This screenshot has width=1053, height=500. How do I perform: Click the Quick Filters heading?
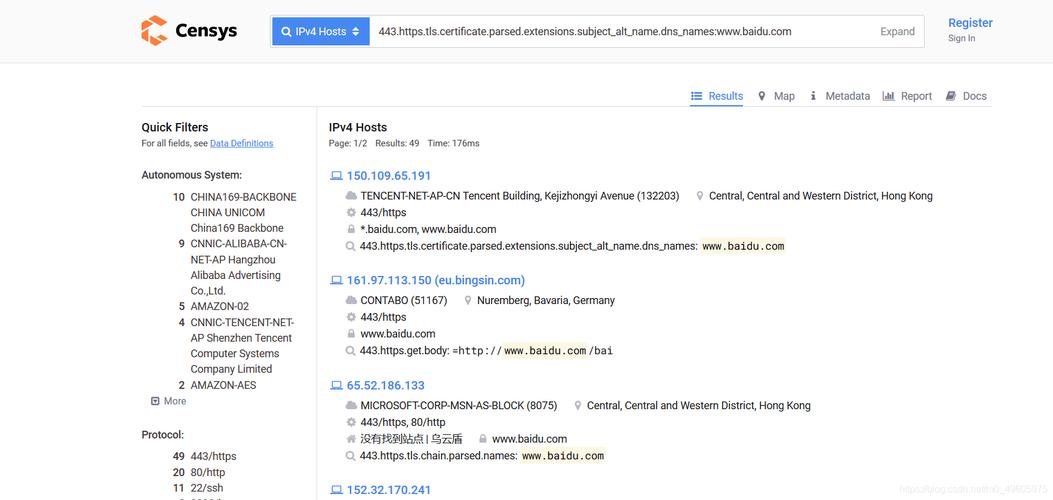(175, 128)
